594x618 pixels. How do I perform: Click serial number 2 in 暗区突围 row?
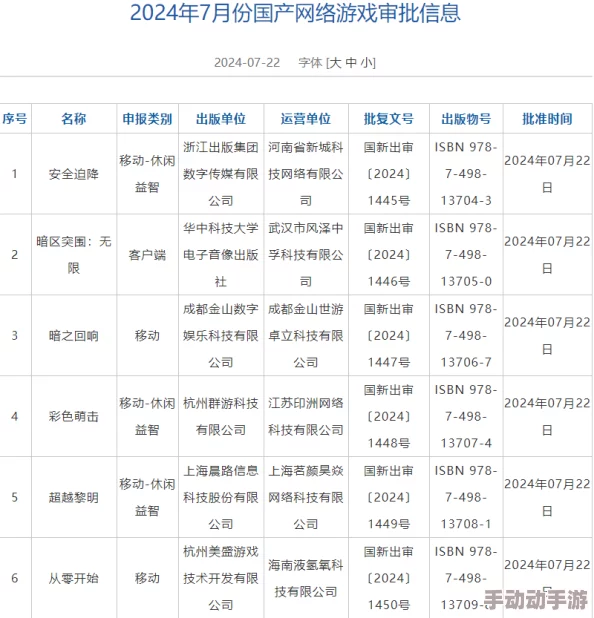click(15, 255)
